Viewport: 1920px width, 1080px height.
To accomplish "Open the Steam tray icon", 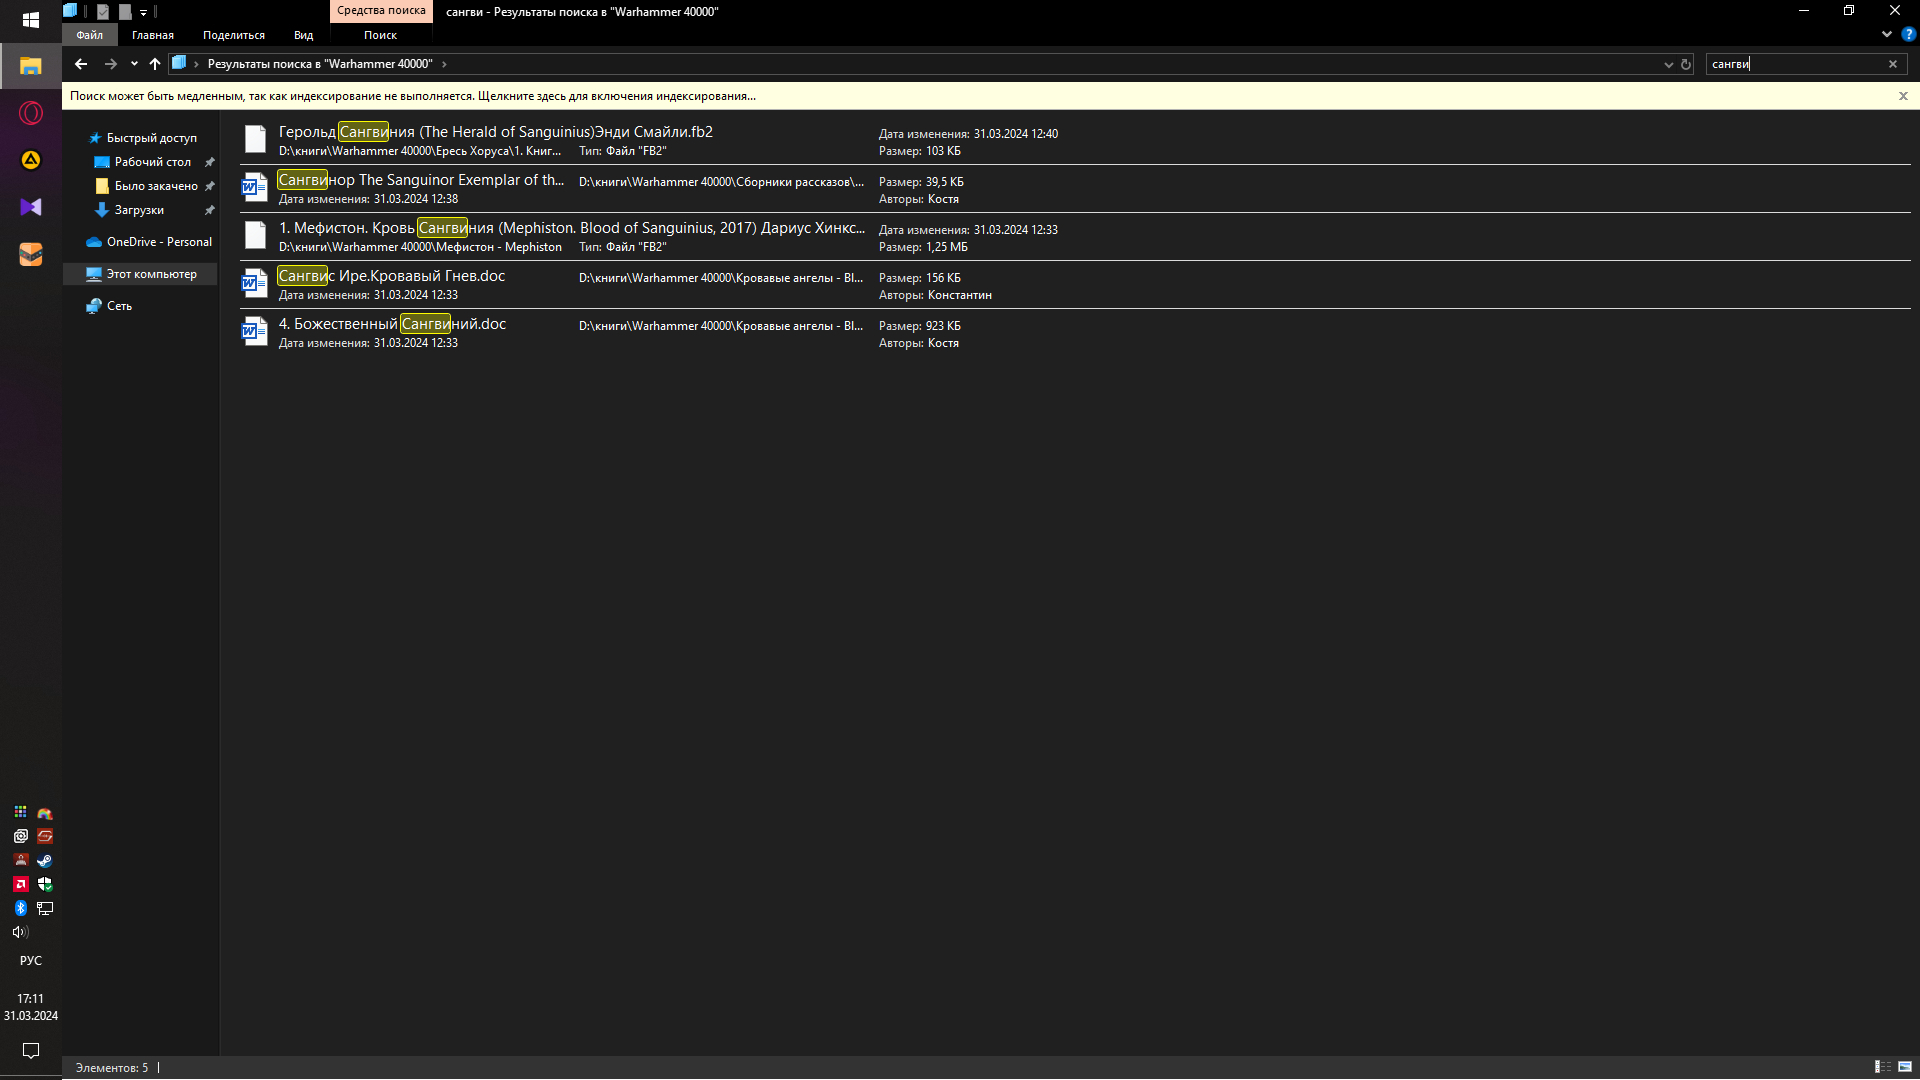I will click(x=45, y=860).
